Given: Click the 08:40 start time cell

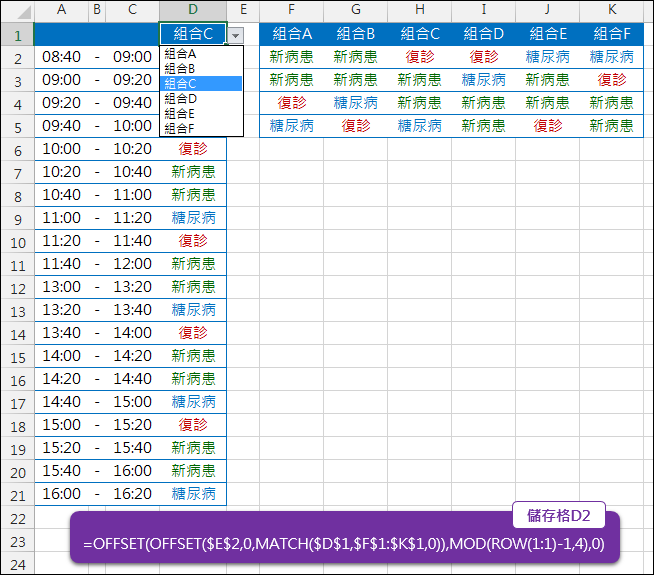Looking at the screenshot, I should [61, 57].
